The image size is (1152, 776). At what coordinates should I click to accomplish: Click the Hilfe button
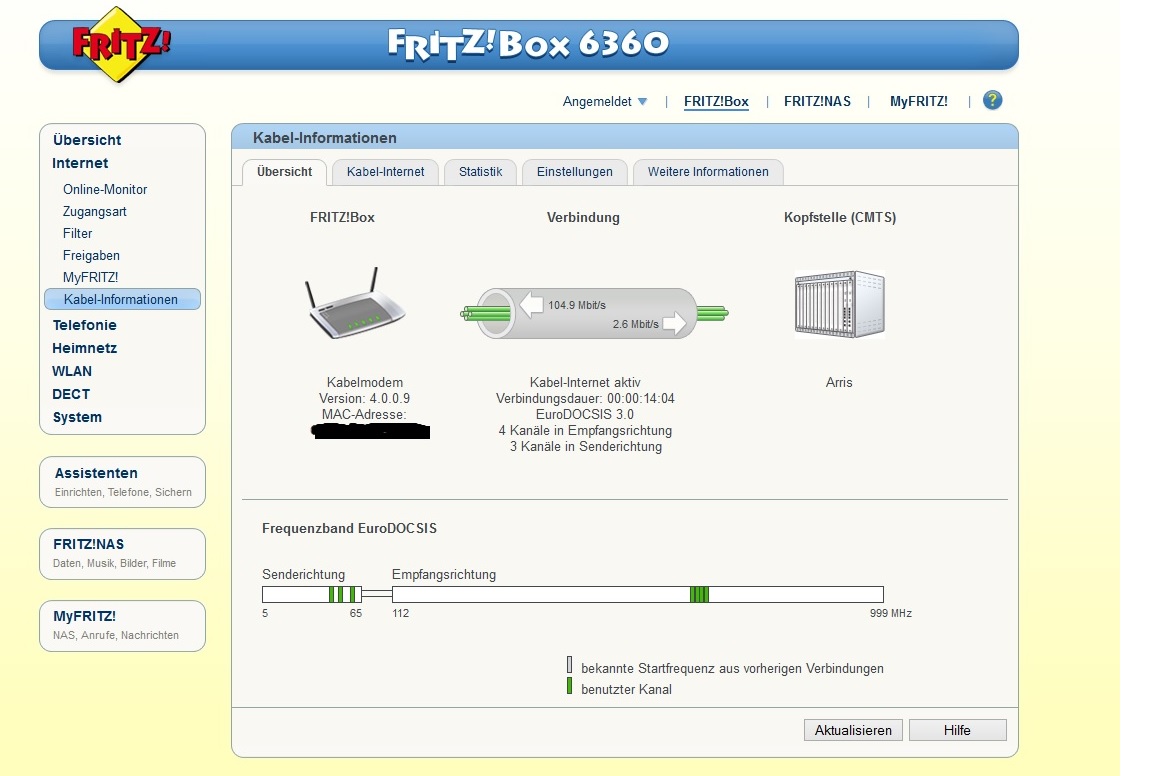[x=957, y=730]
